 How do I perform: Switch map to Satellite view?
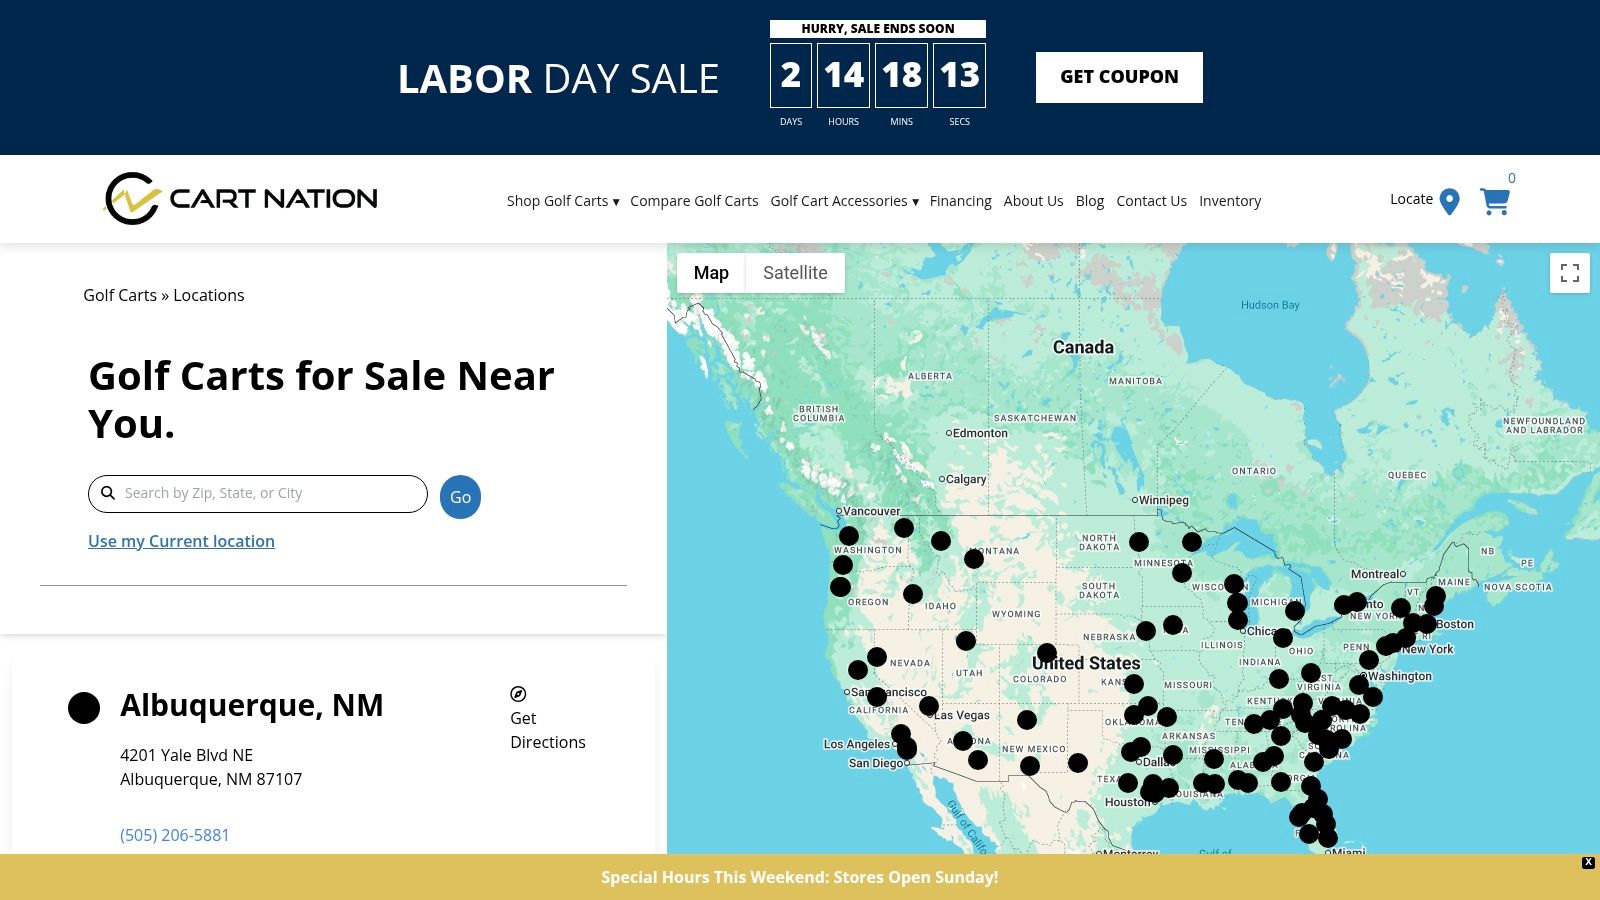tap(795, 273)
